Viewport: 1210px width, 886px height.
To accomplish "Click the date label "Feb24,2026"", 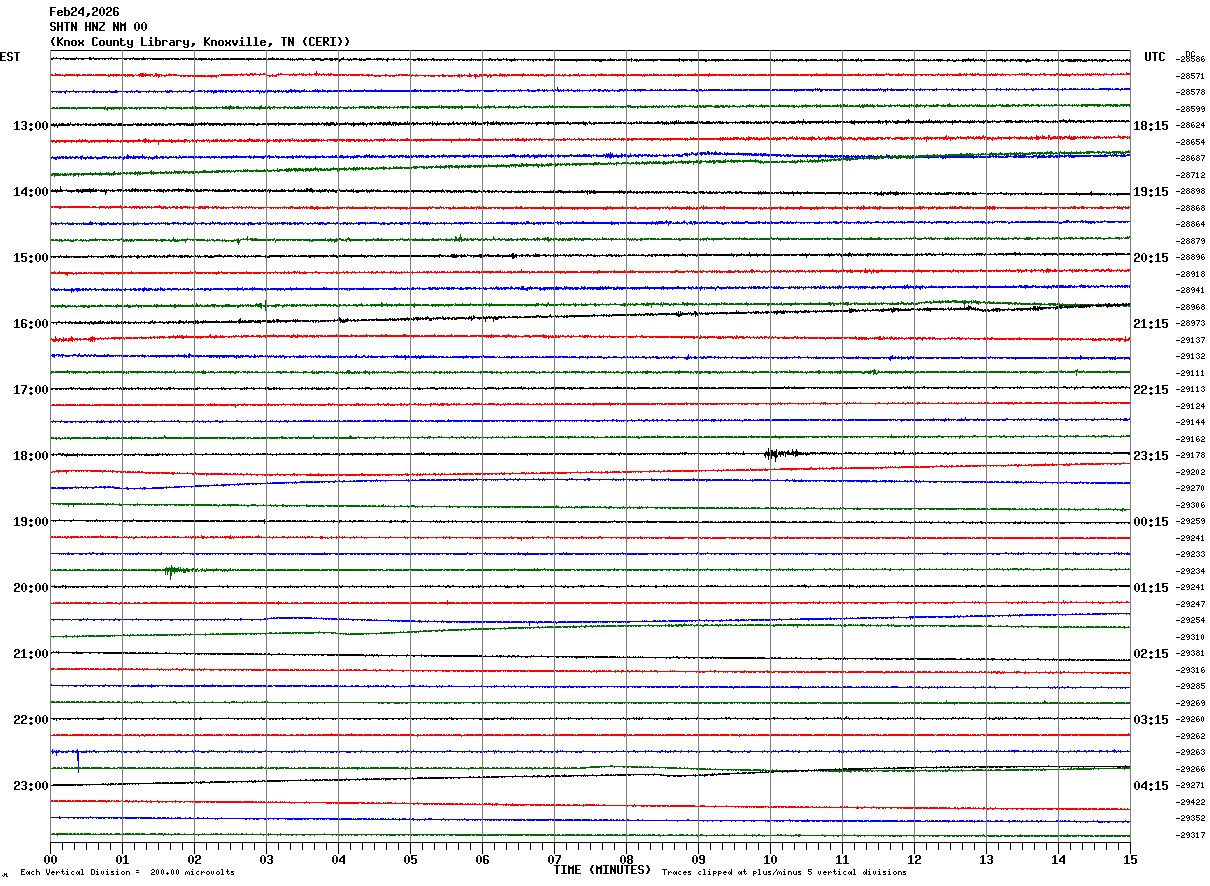I will 84,12.
